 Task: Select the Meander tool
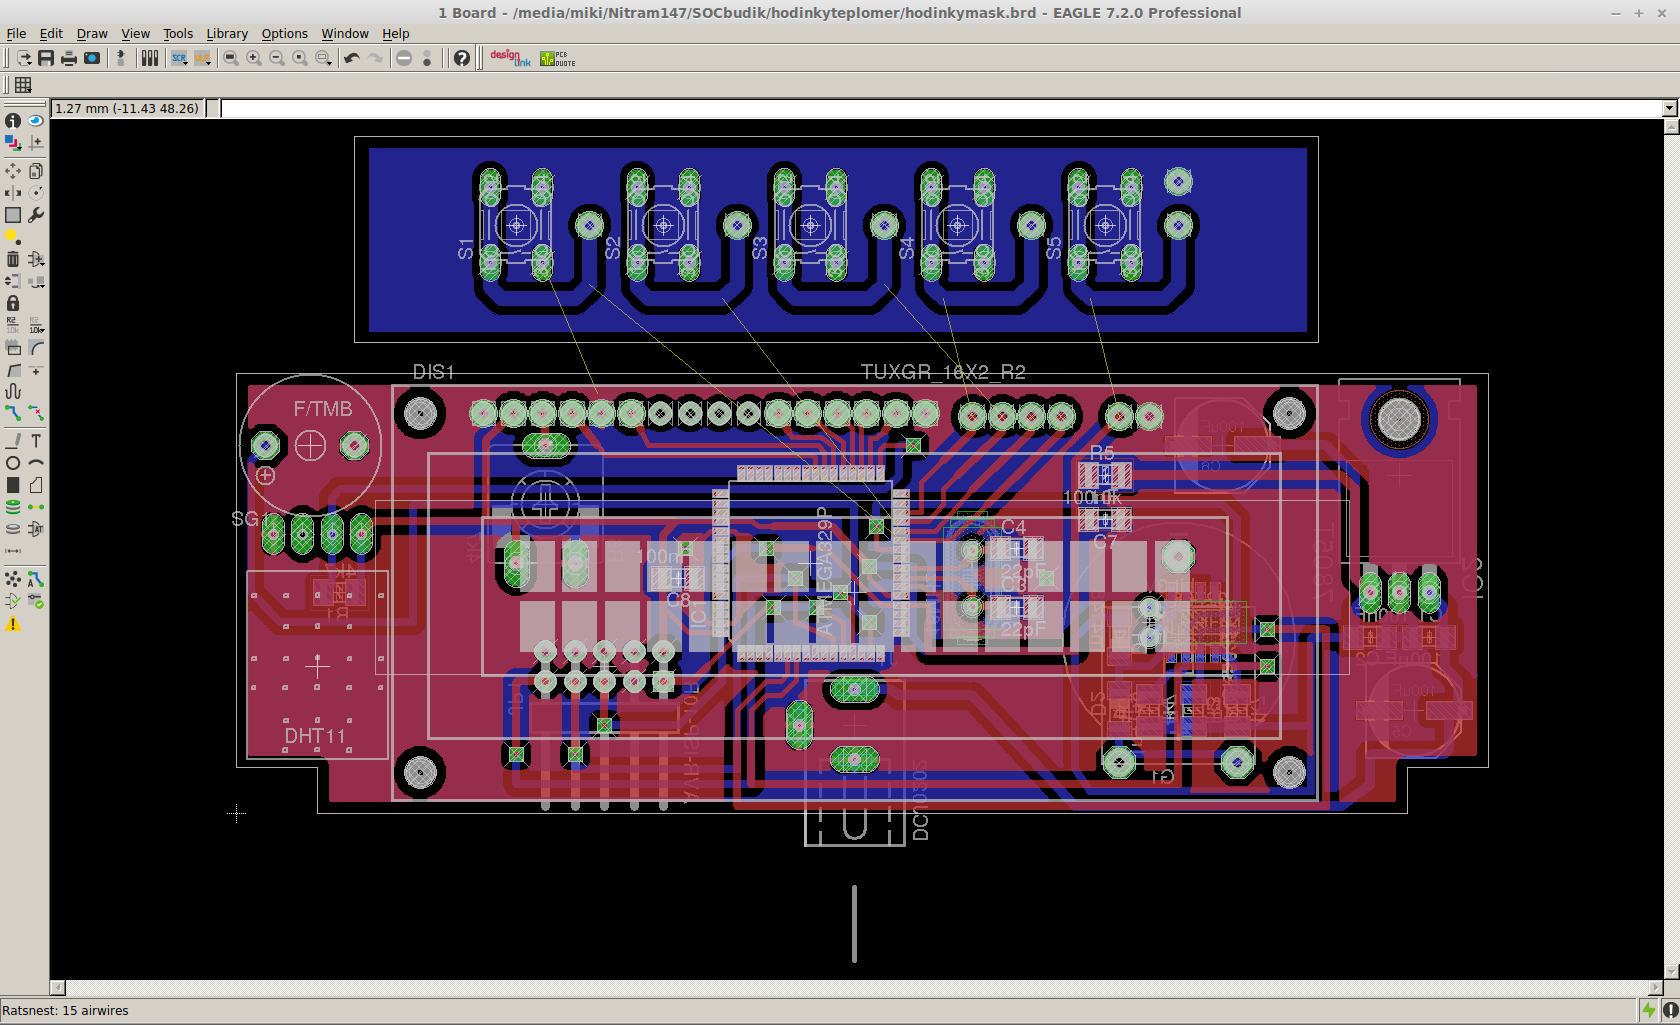pyautogui.click(x=13, y=392)
